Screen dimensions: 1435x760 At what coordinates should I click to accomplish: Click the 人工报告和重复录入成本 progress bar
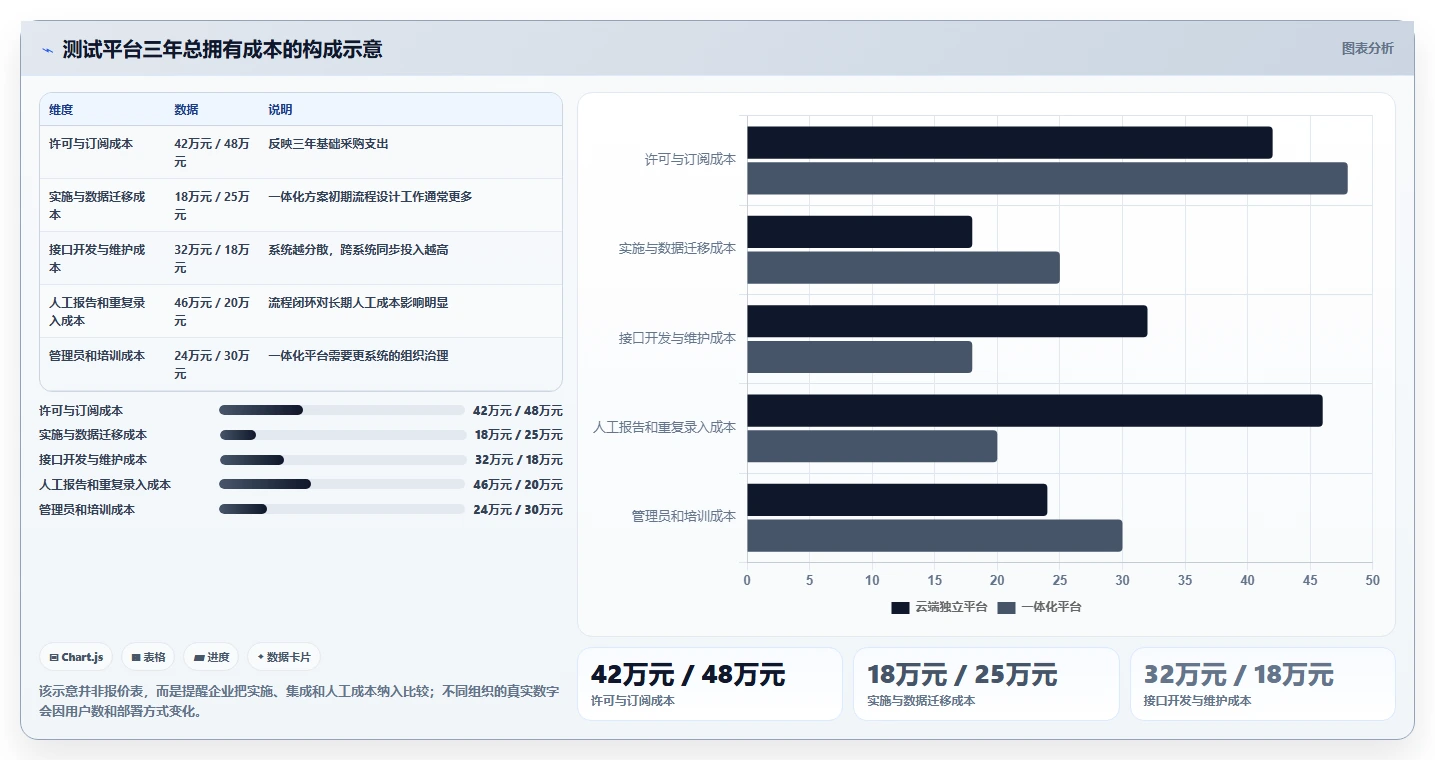[341, 484]
